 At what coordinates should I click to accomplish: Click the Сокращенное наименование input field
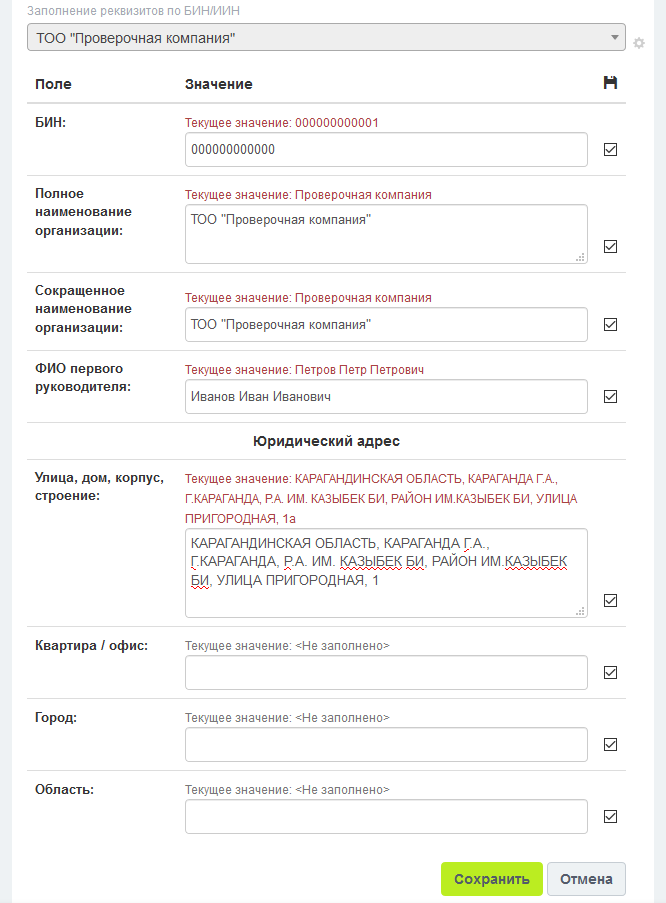coord(386,324)
